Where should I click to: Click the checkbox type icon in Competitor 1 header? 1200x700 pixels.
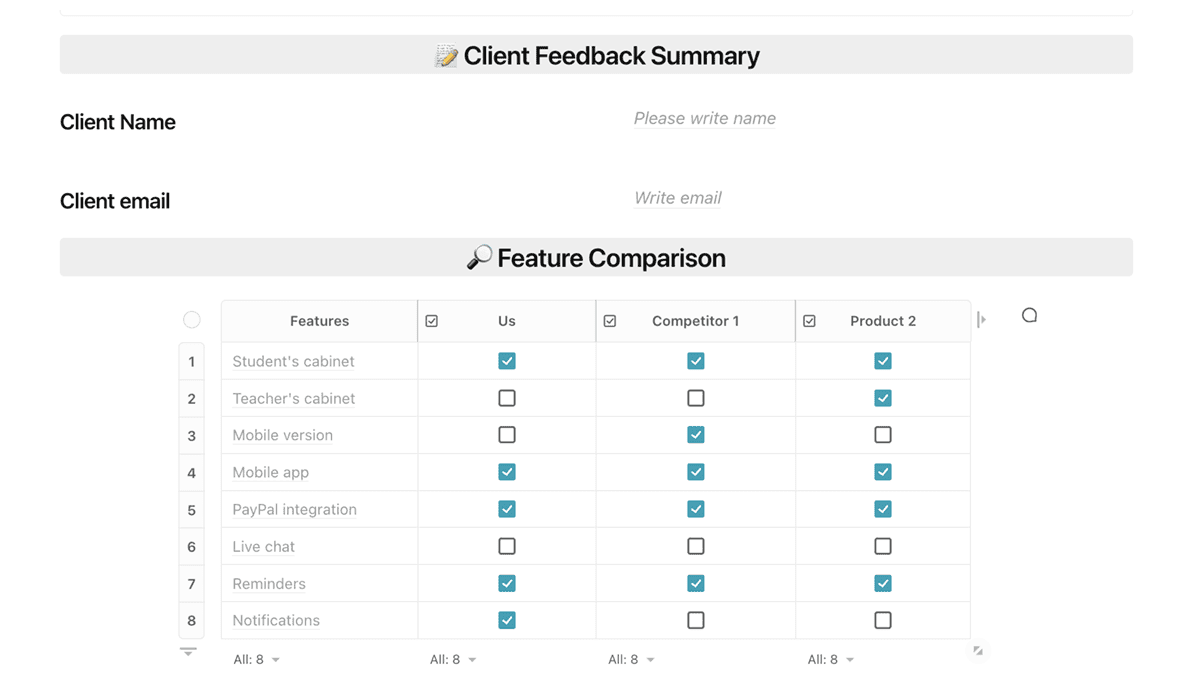click(x=610, y=321)
